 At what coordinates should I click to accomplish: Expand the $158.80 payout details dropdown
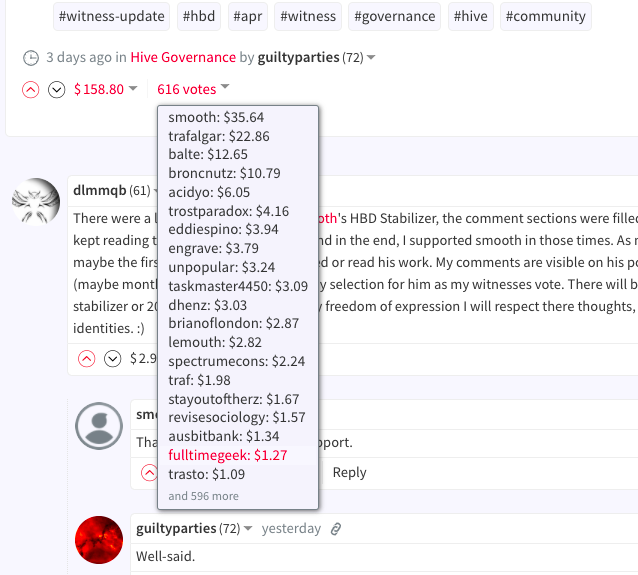(x=106, y=89)
